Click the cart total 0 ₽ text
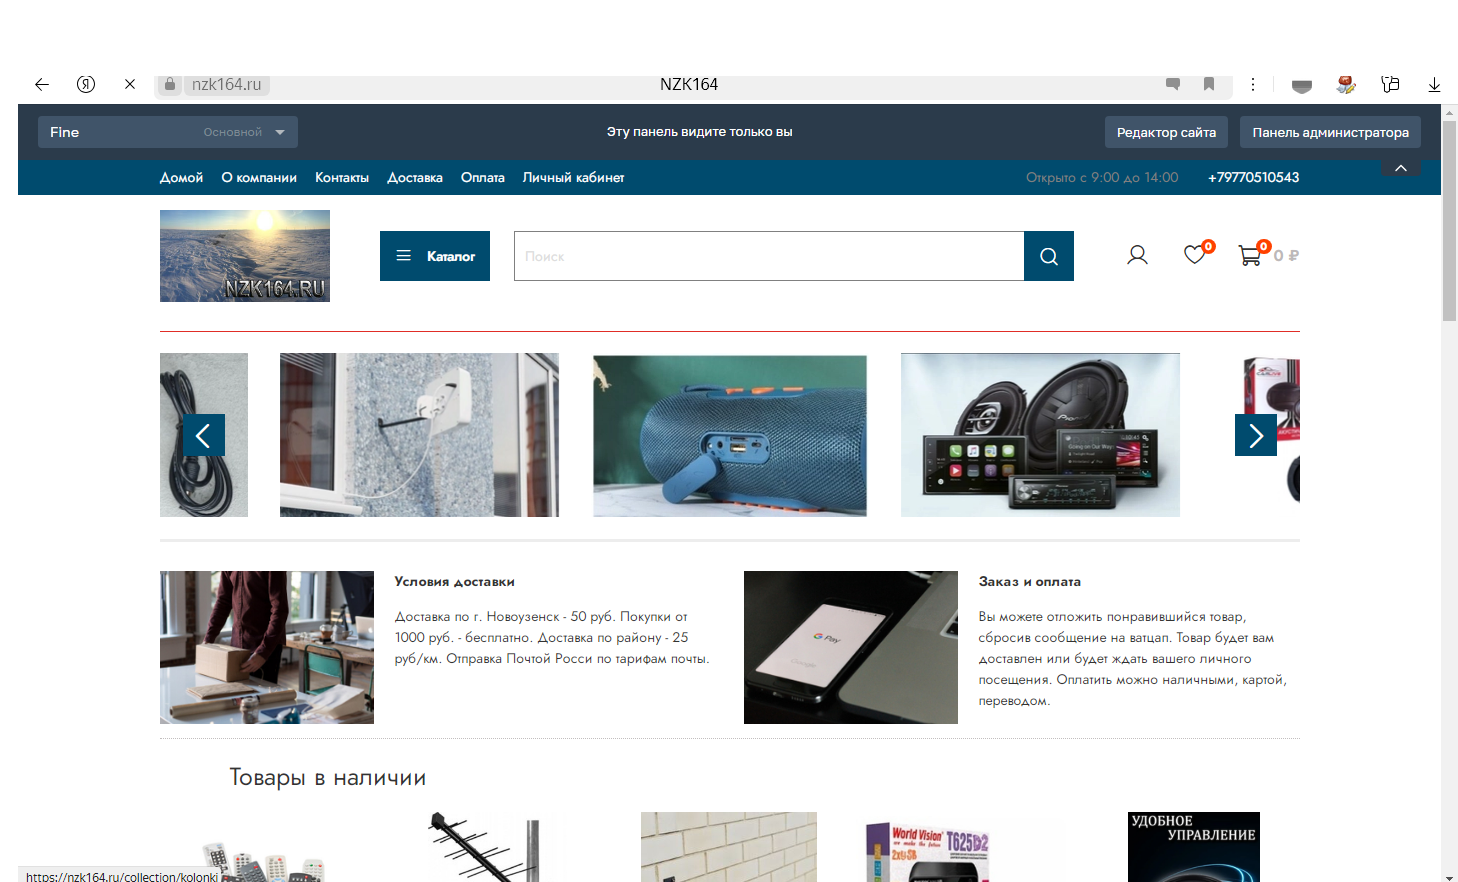Image resolution: width=1458 pixels, height=882 pixels. pos(1286,256)
